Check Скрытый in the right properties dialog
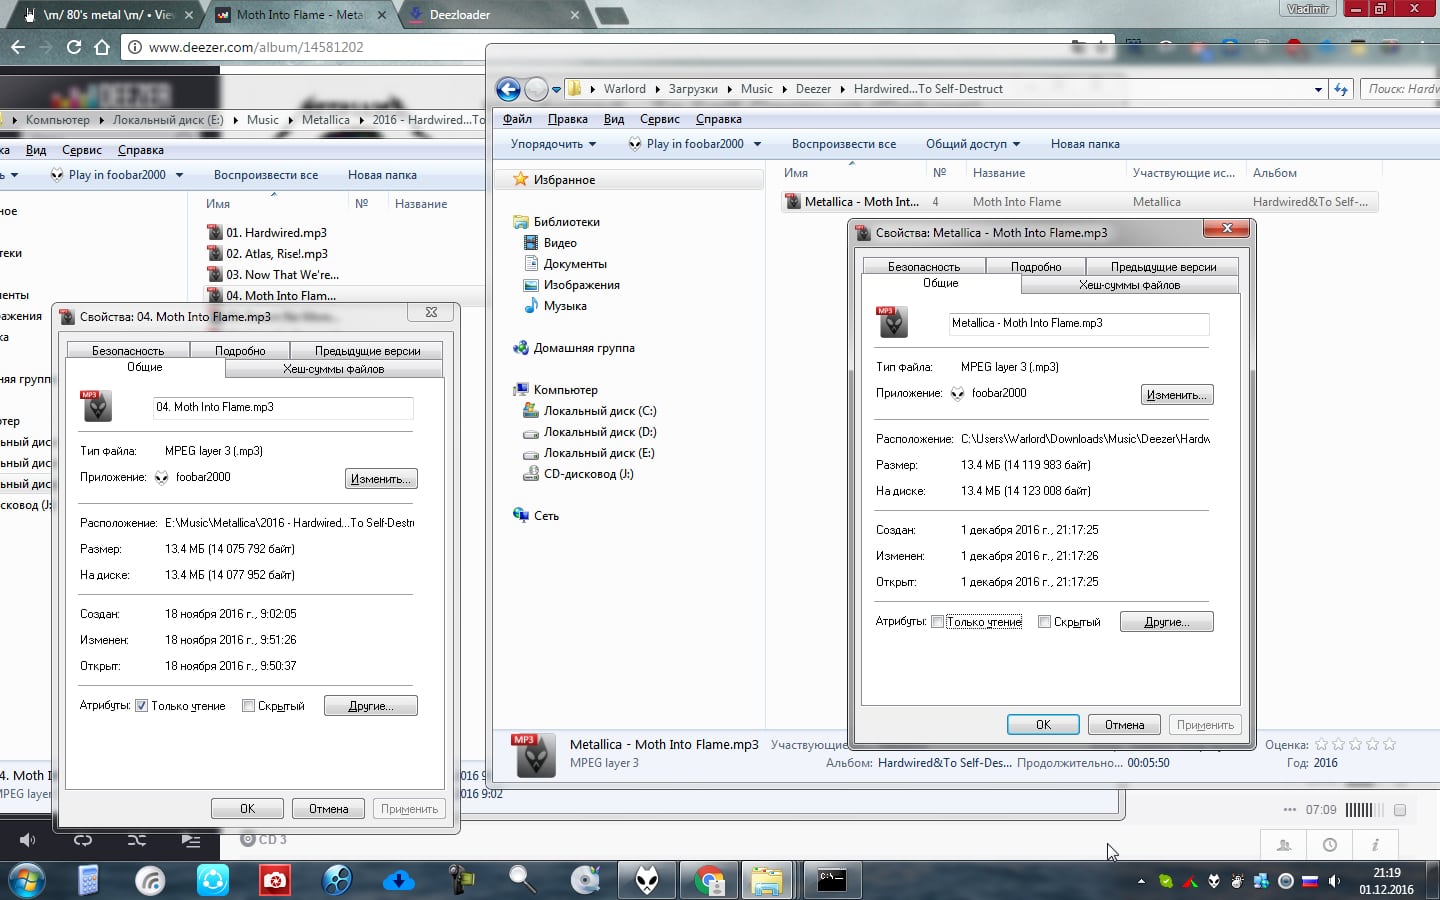1440x900 pixels. tap(1044, 622)
